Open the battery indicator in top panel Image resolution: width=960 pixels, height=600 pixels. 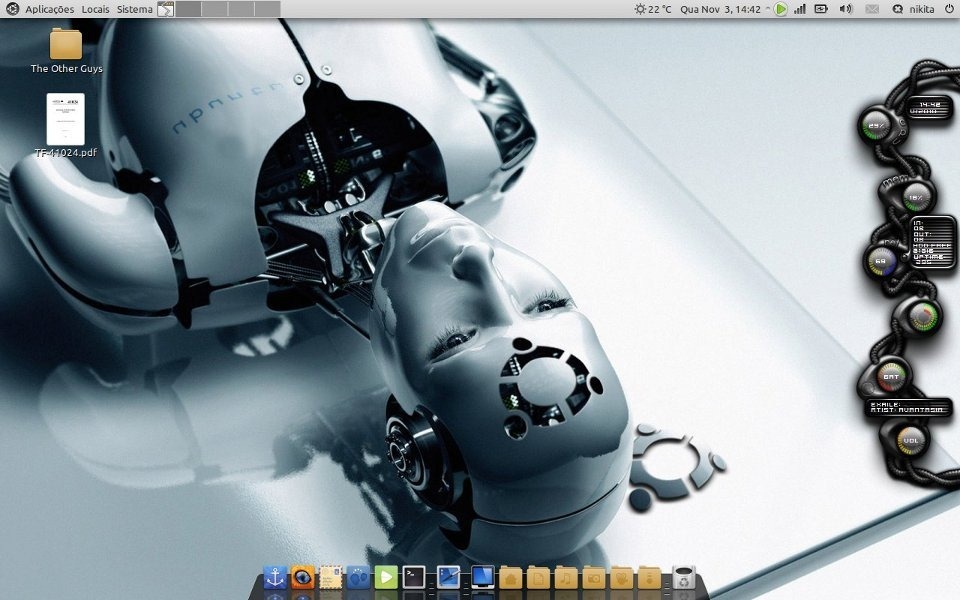821,9
